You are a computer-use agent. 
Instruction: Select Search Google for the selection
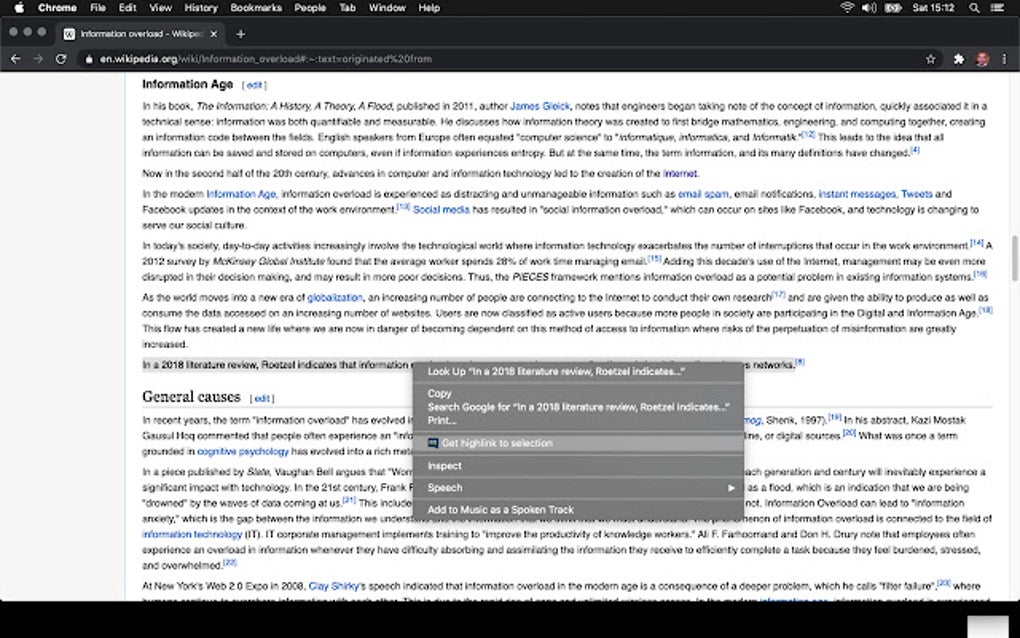(x=578, y=407)
